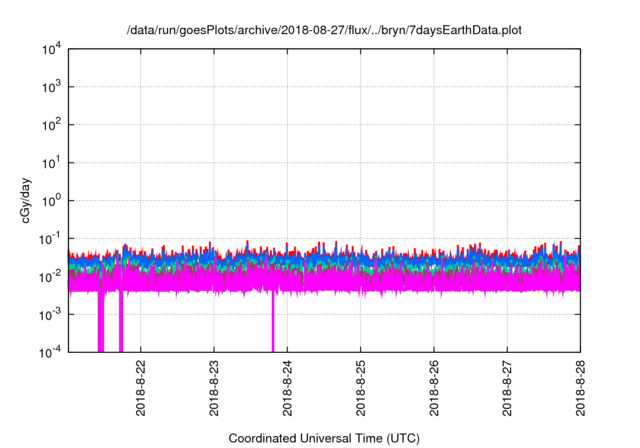Click the 10^-4 y-axis tick label
The height and width of the screenshot is (448, 640).
[x=50, y=352]
